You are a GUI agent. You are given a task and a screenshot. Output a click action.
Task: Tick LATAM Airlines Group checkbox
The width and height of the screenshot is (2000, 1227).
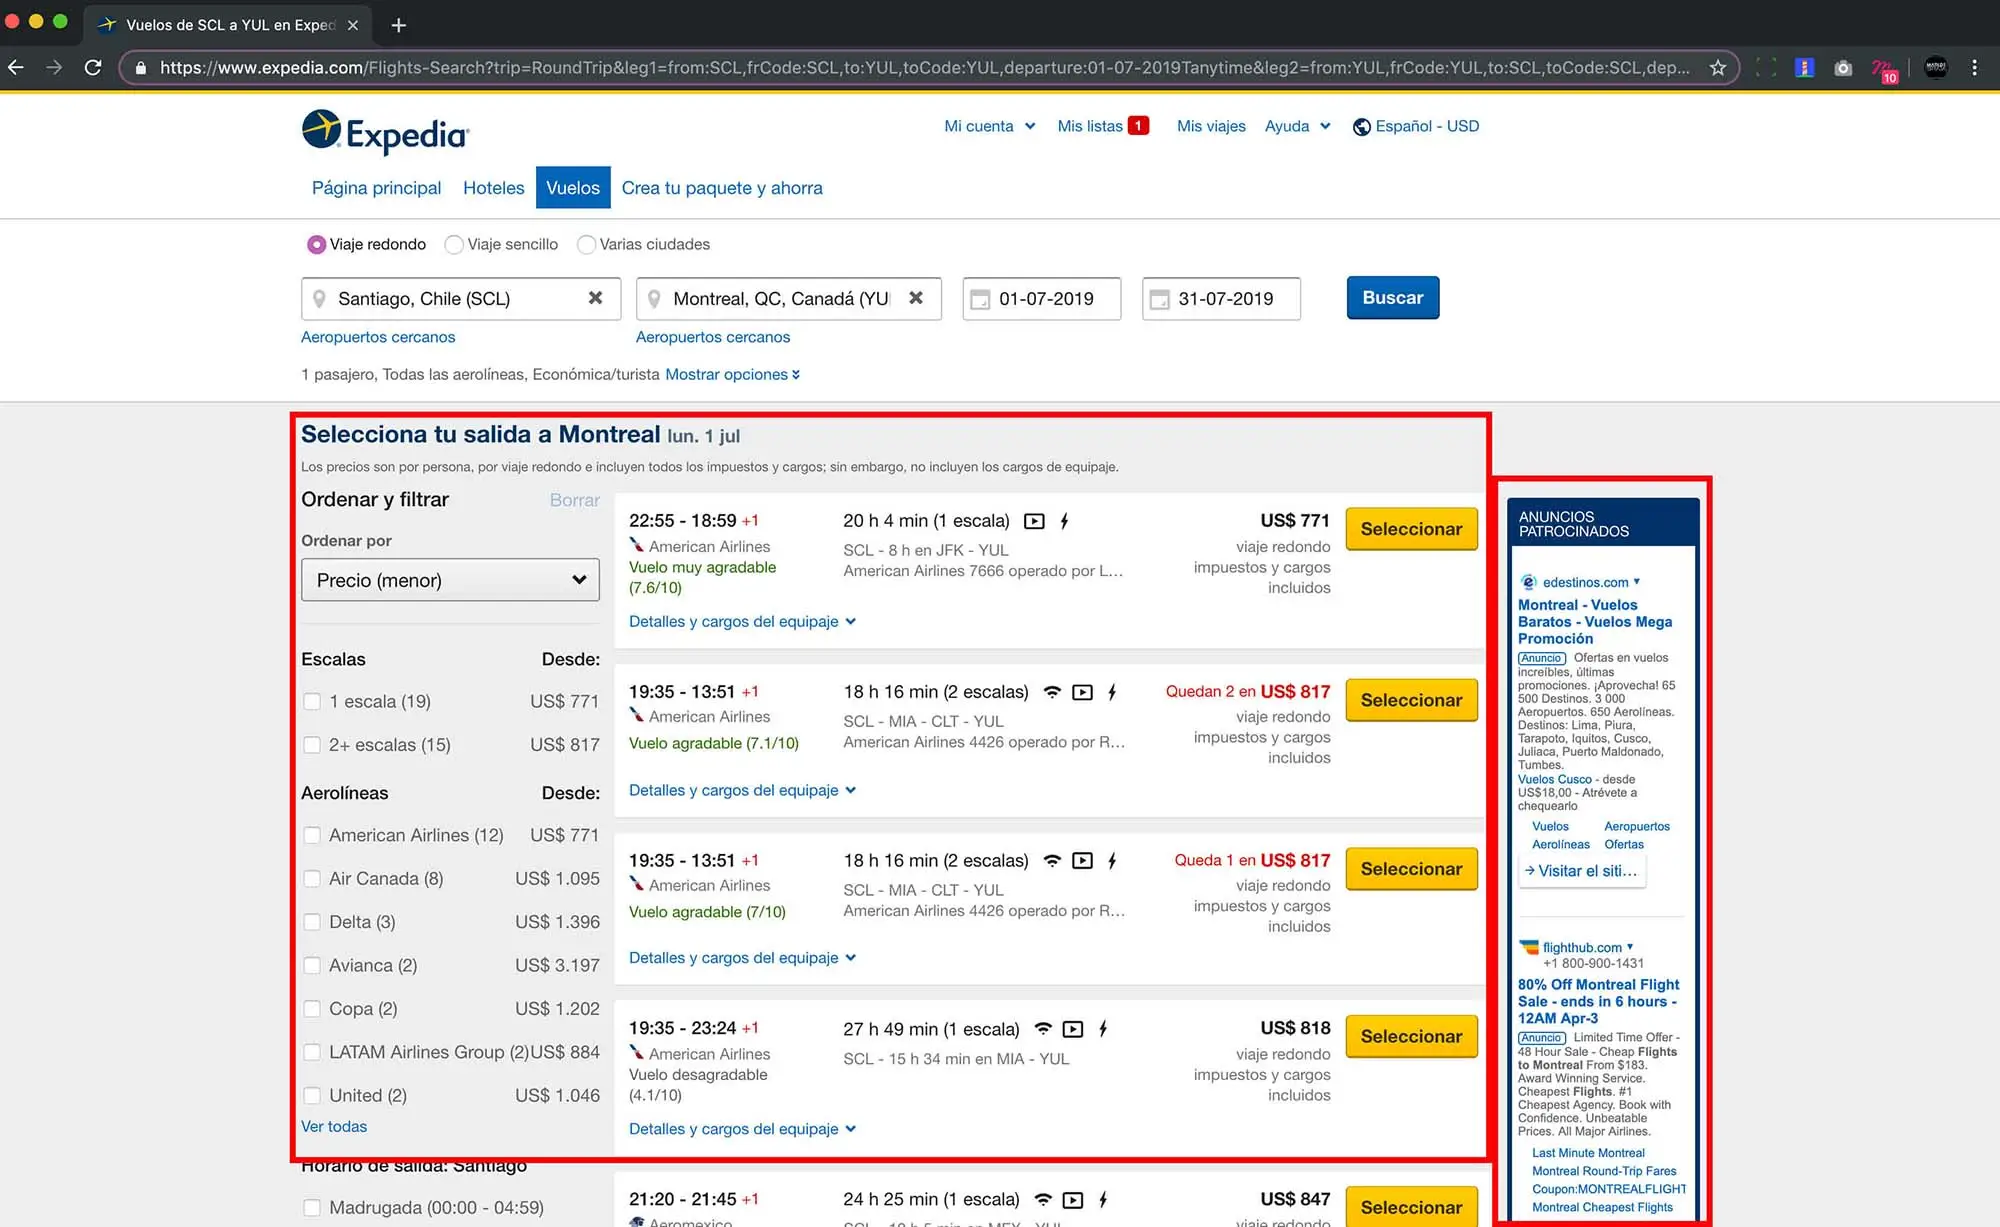pyautogui.click(x=312, y=1052)
